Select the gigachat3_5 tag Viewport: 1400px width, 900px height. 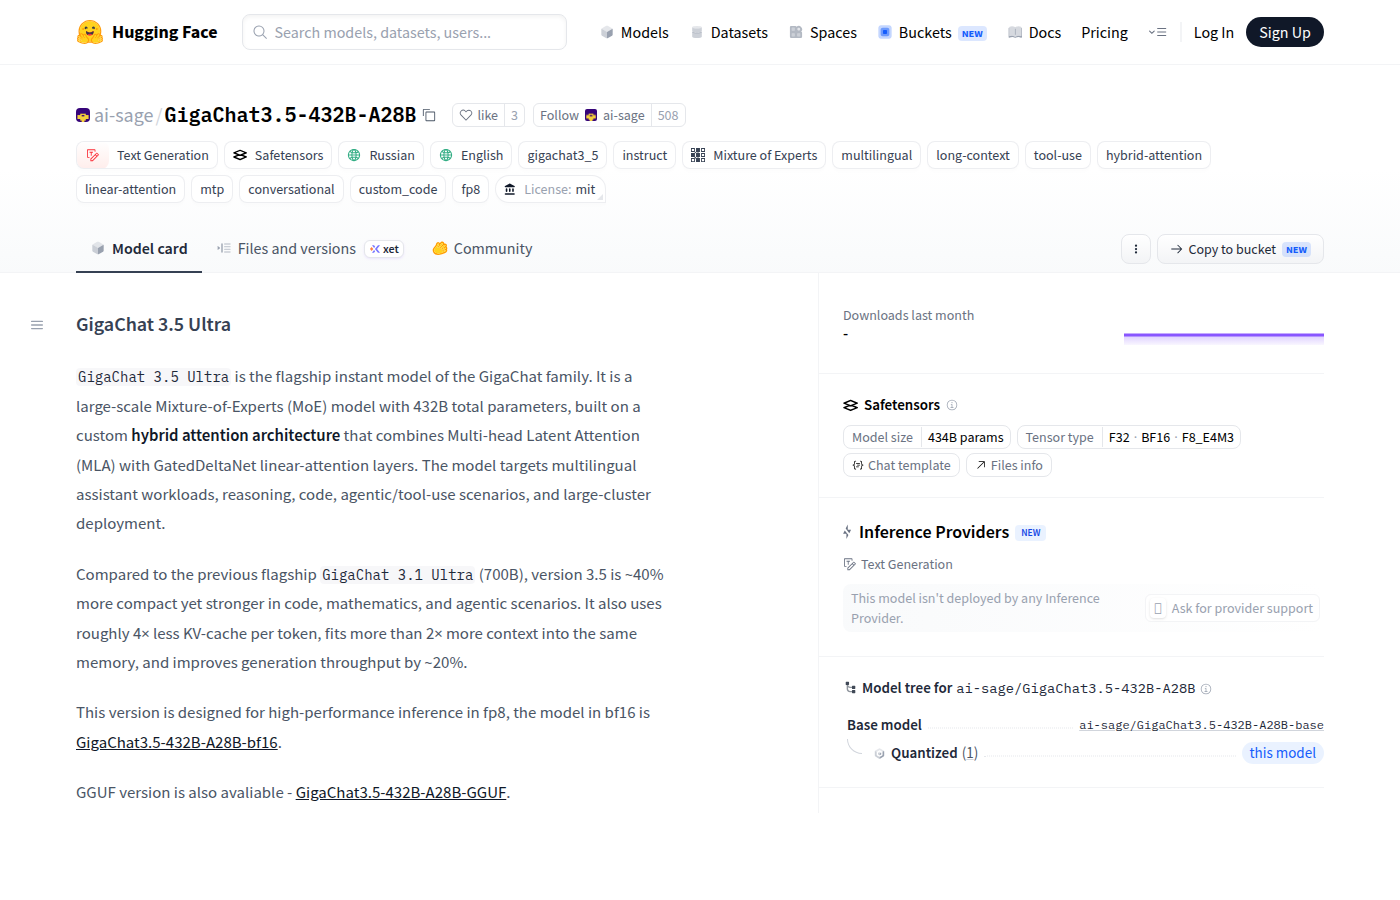point(563,155)
